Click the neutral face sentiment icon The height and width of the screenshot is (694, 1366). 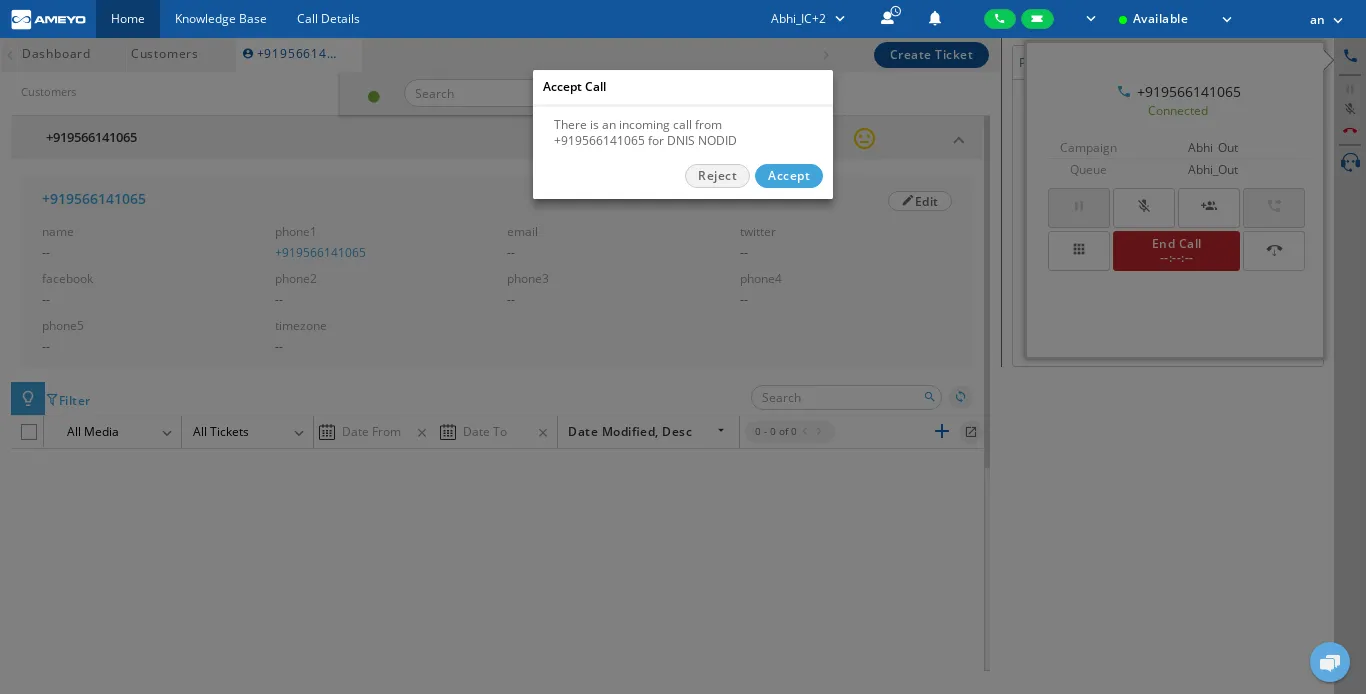click(865, 138)
